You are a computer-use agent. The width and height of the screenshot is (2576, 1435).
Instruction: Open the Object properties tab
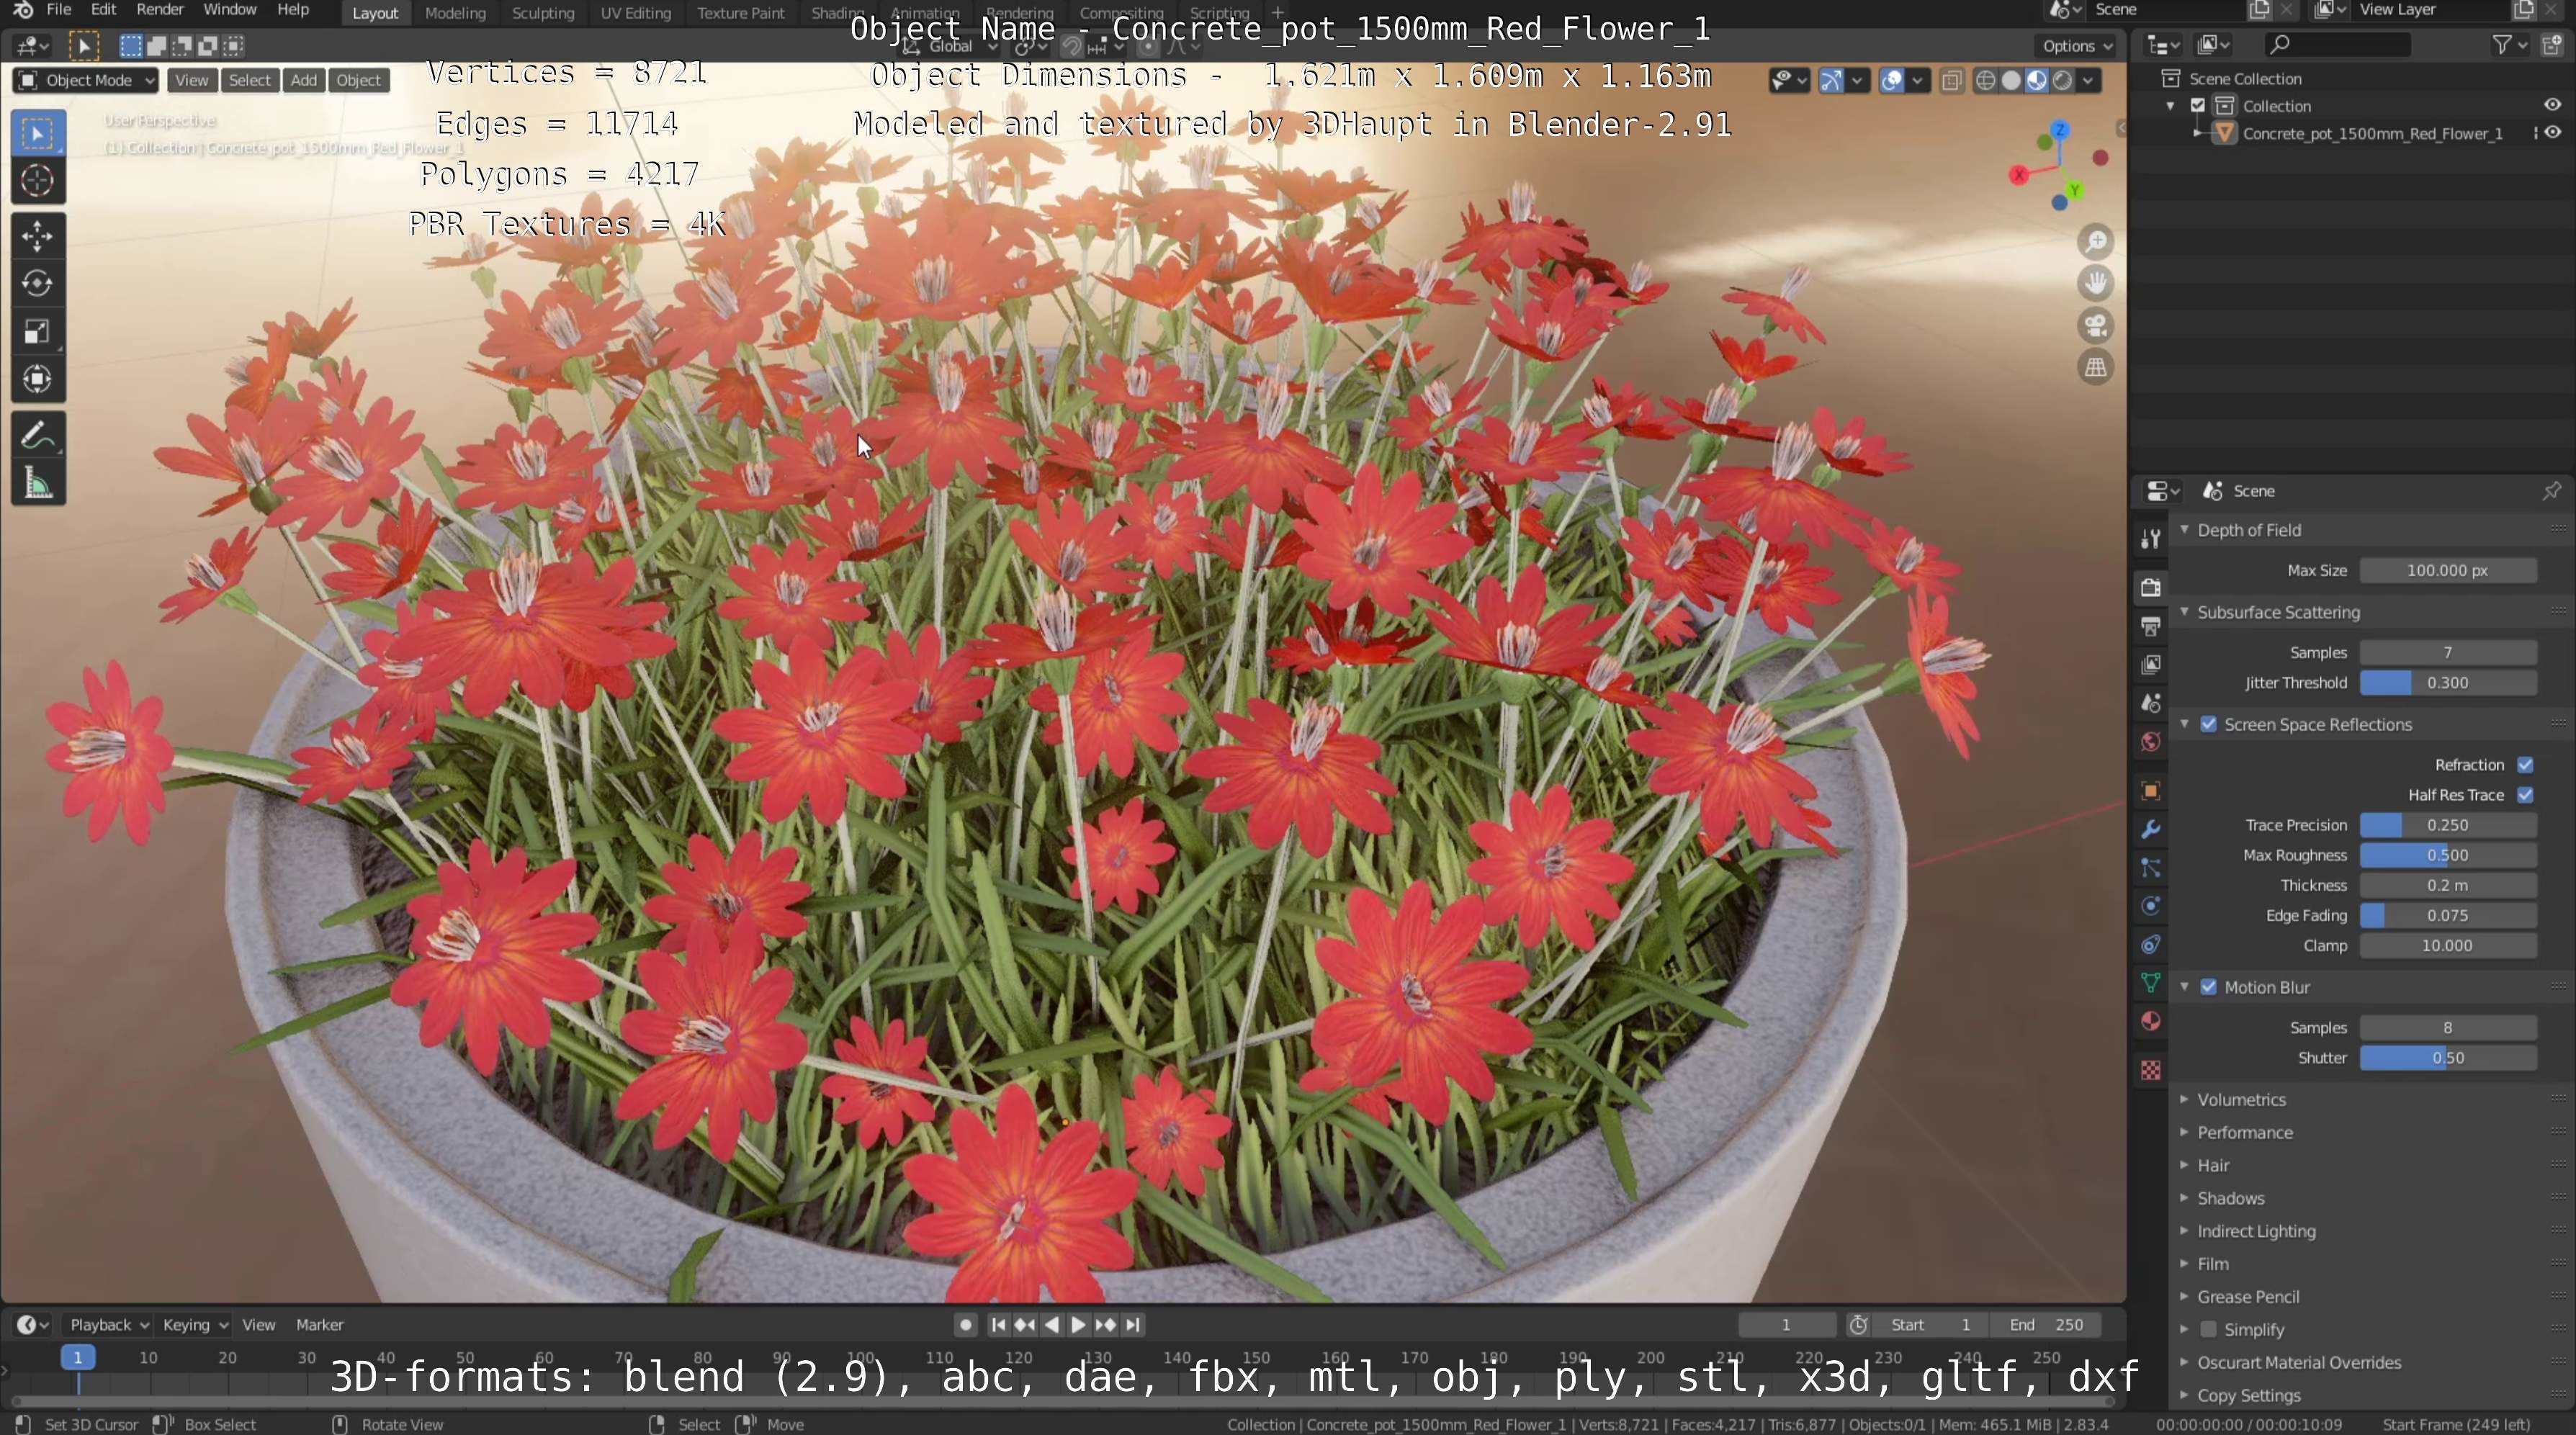click(2151, 791)
